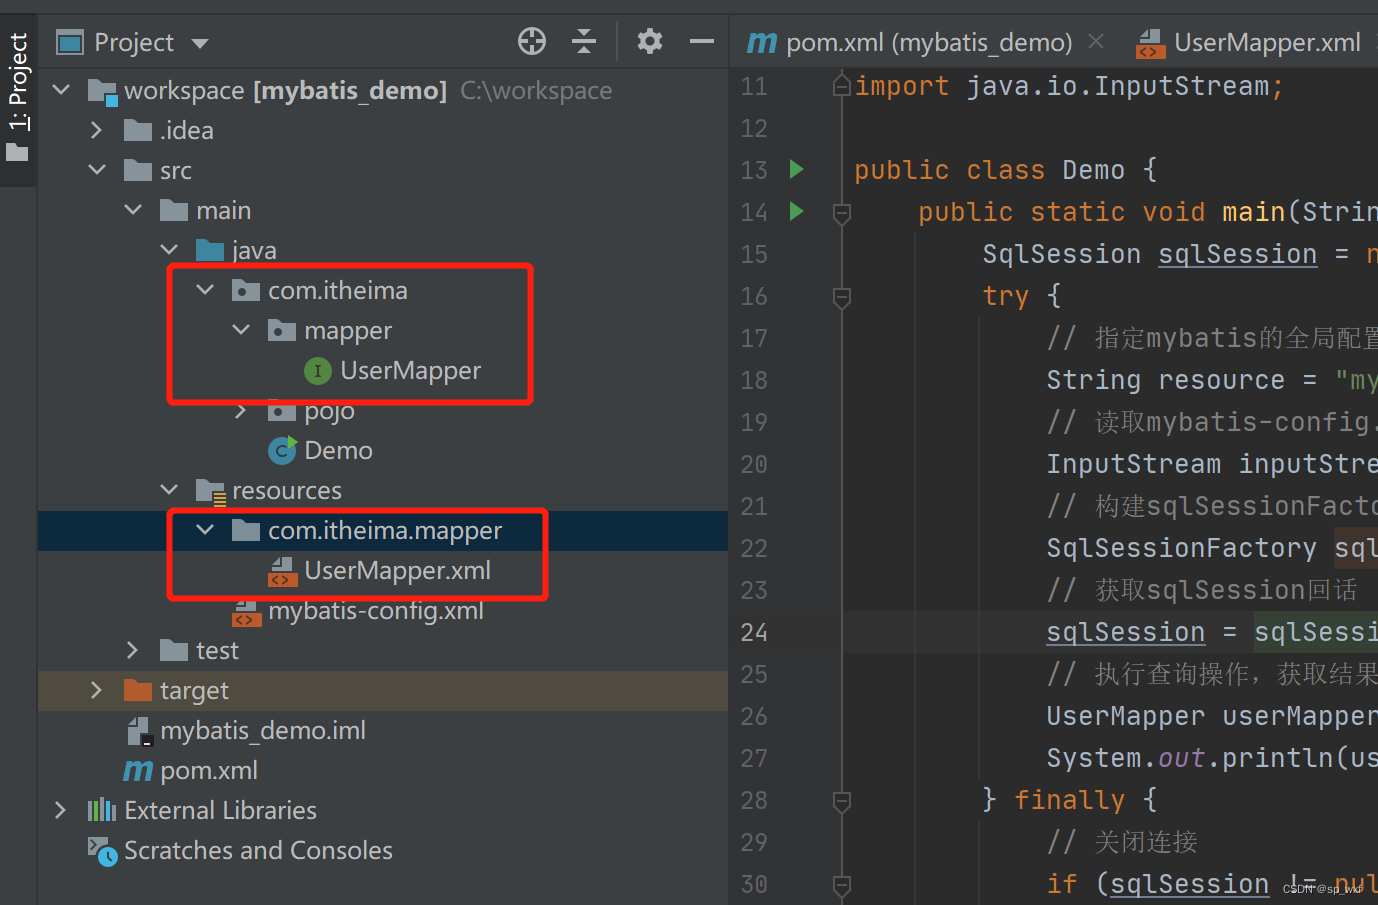Click 'SqlSessionFactory' on line 22
The width and height of the screenshot is (1378, 905).
point(1181,548)
